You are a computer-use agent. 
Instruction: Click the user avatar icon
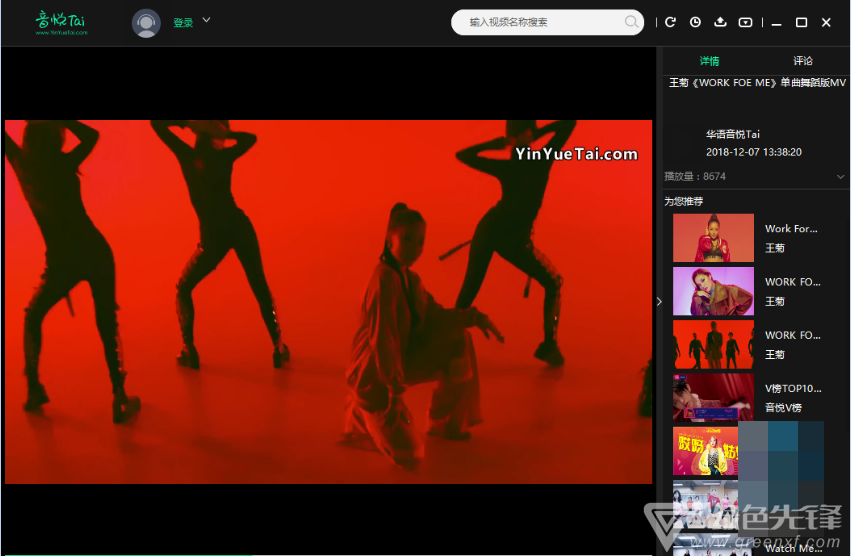point(146,23)
